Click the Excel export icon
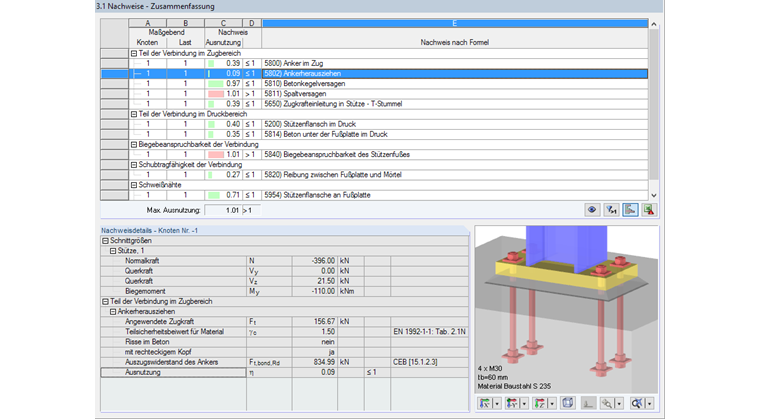The width and height of the screenshot is (760, 419). 649,210
